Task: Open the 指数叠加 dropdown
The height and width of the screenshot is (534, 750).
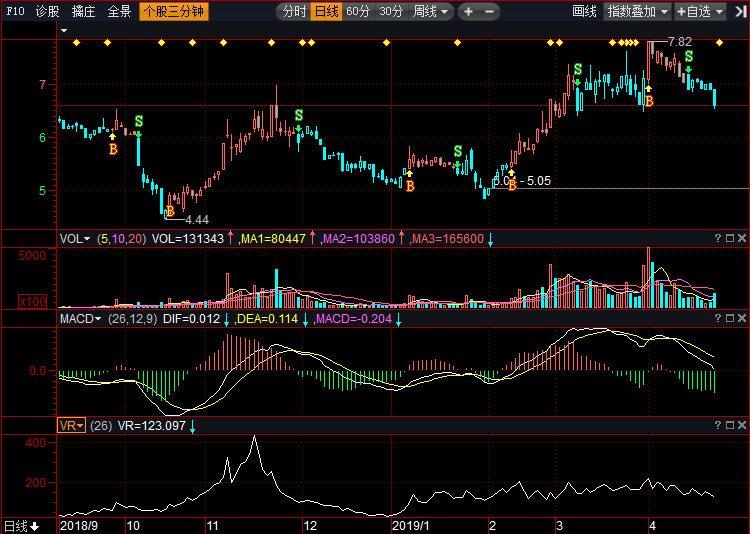Action: (638, 11)
